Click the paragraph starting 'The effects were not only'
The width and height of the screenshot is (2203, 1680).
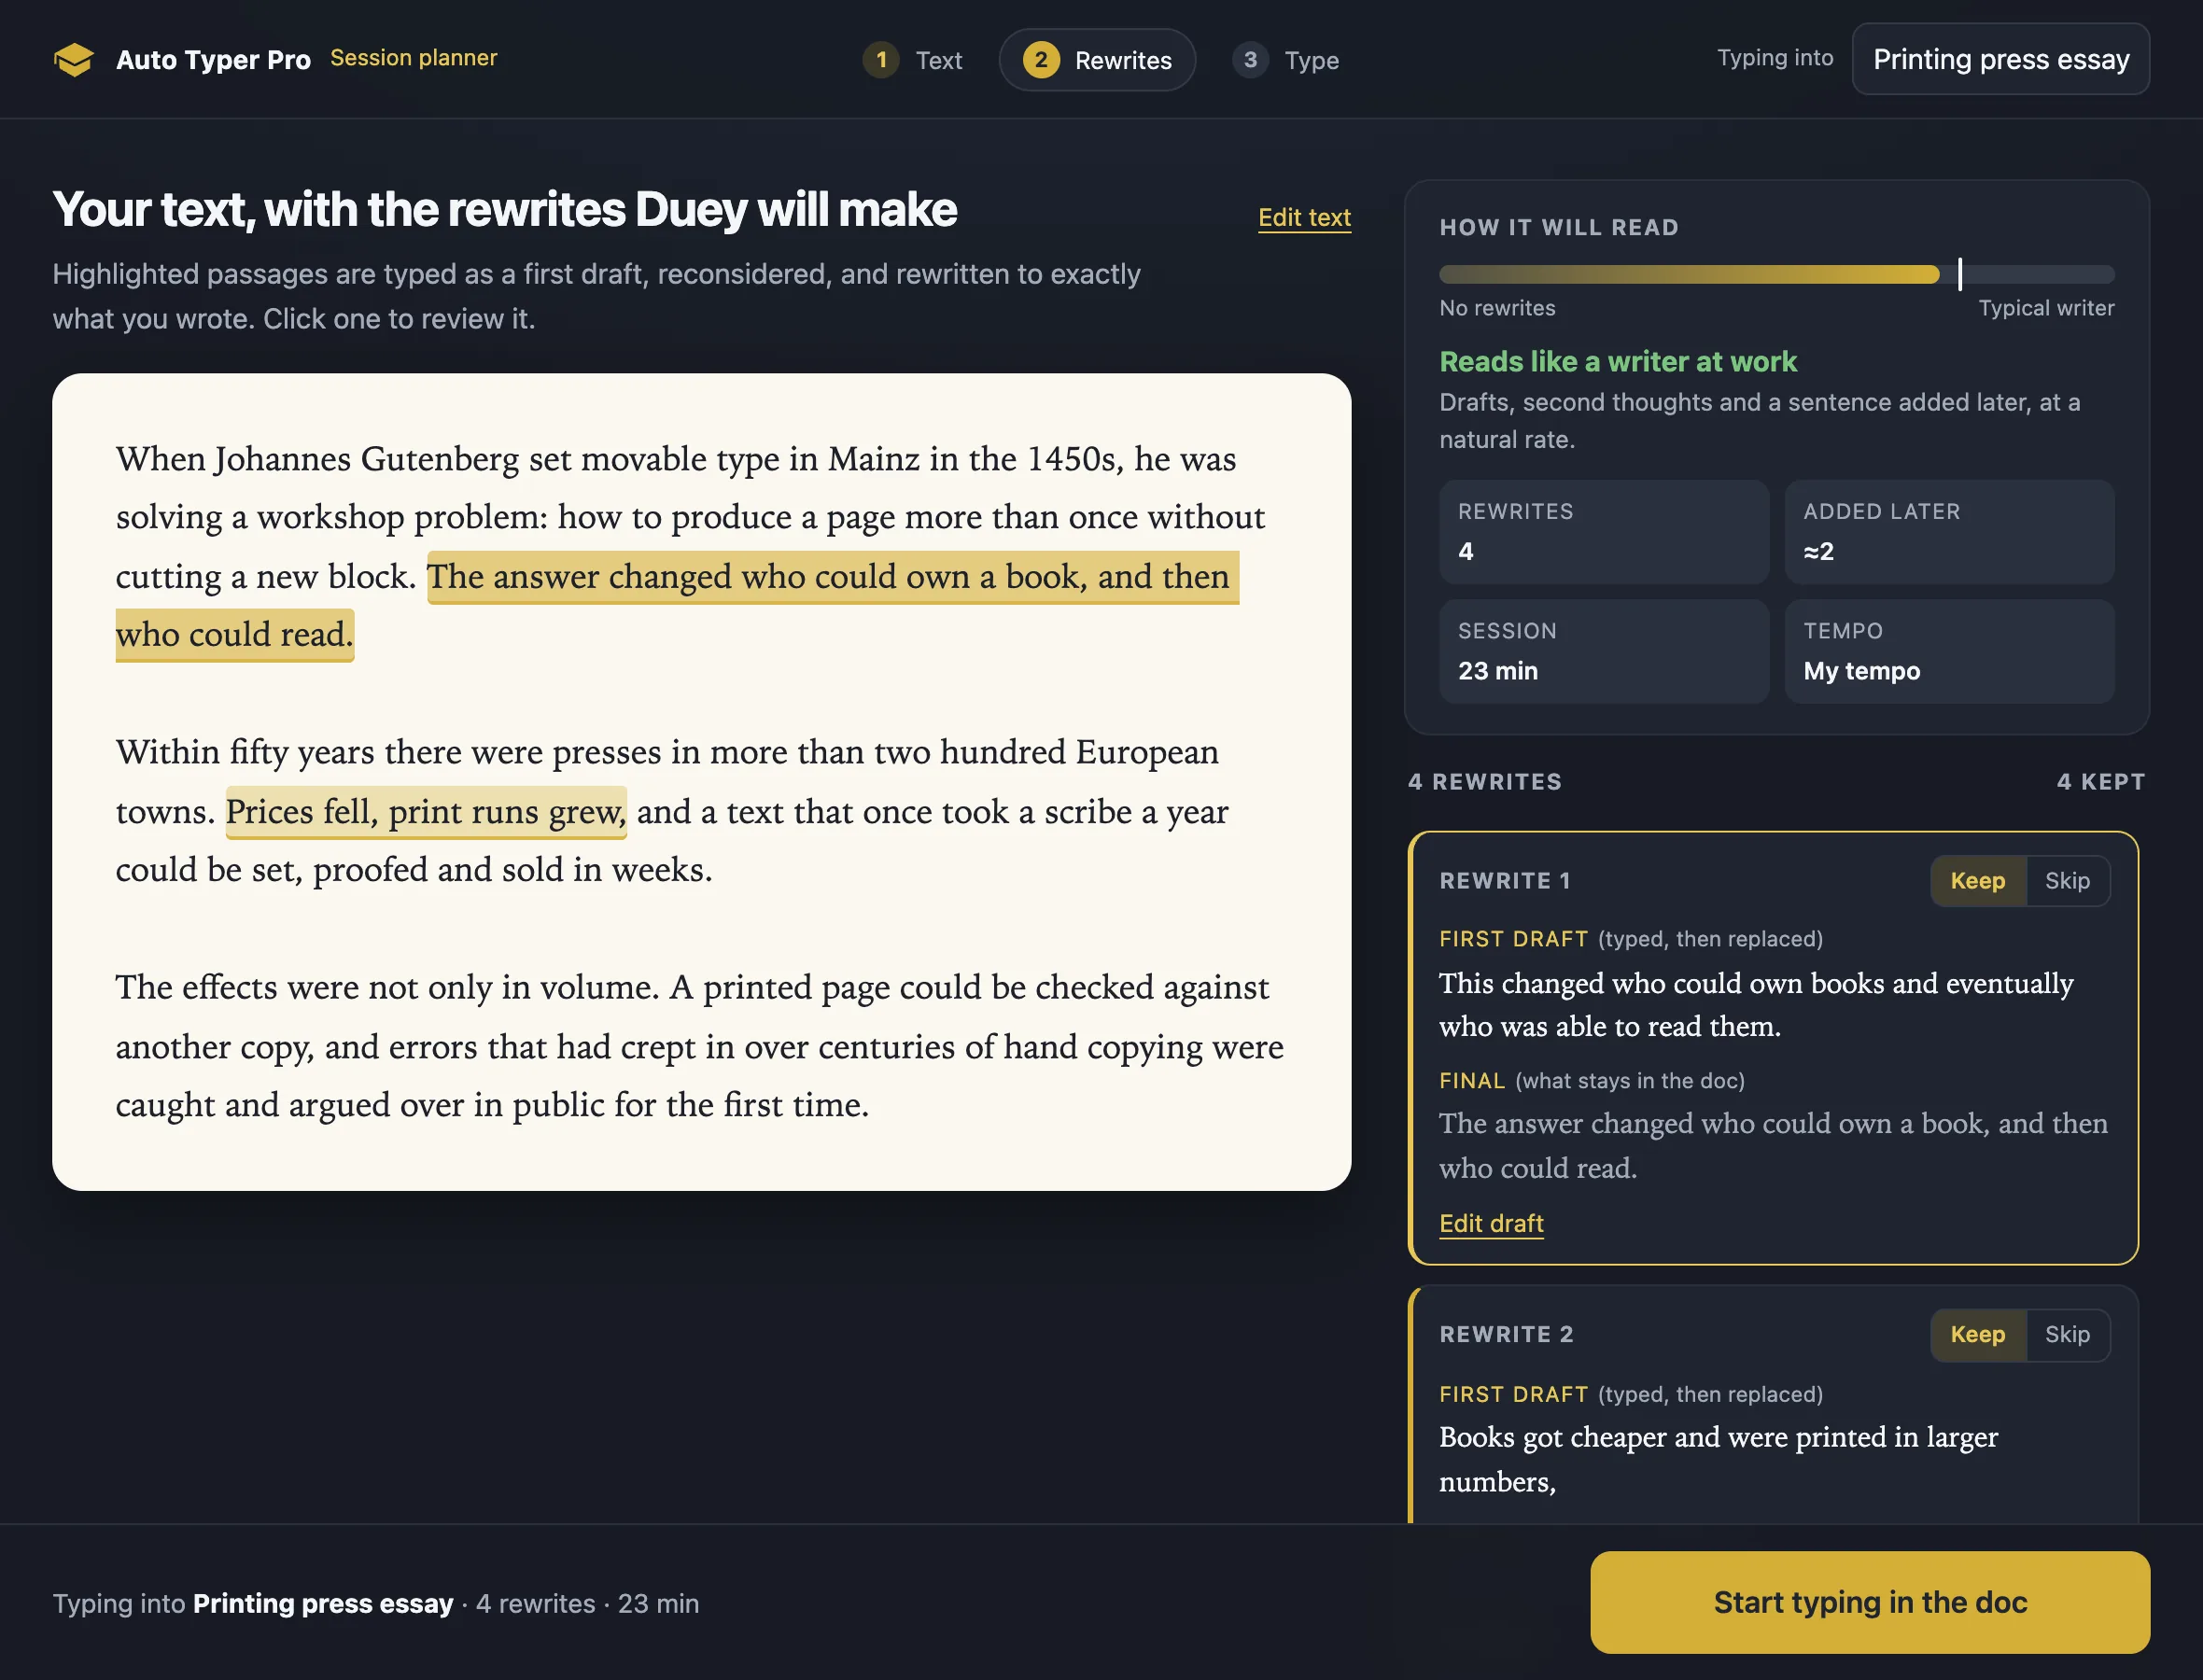[x=699, y=1046]
